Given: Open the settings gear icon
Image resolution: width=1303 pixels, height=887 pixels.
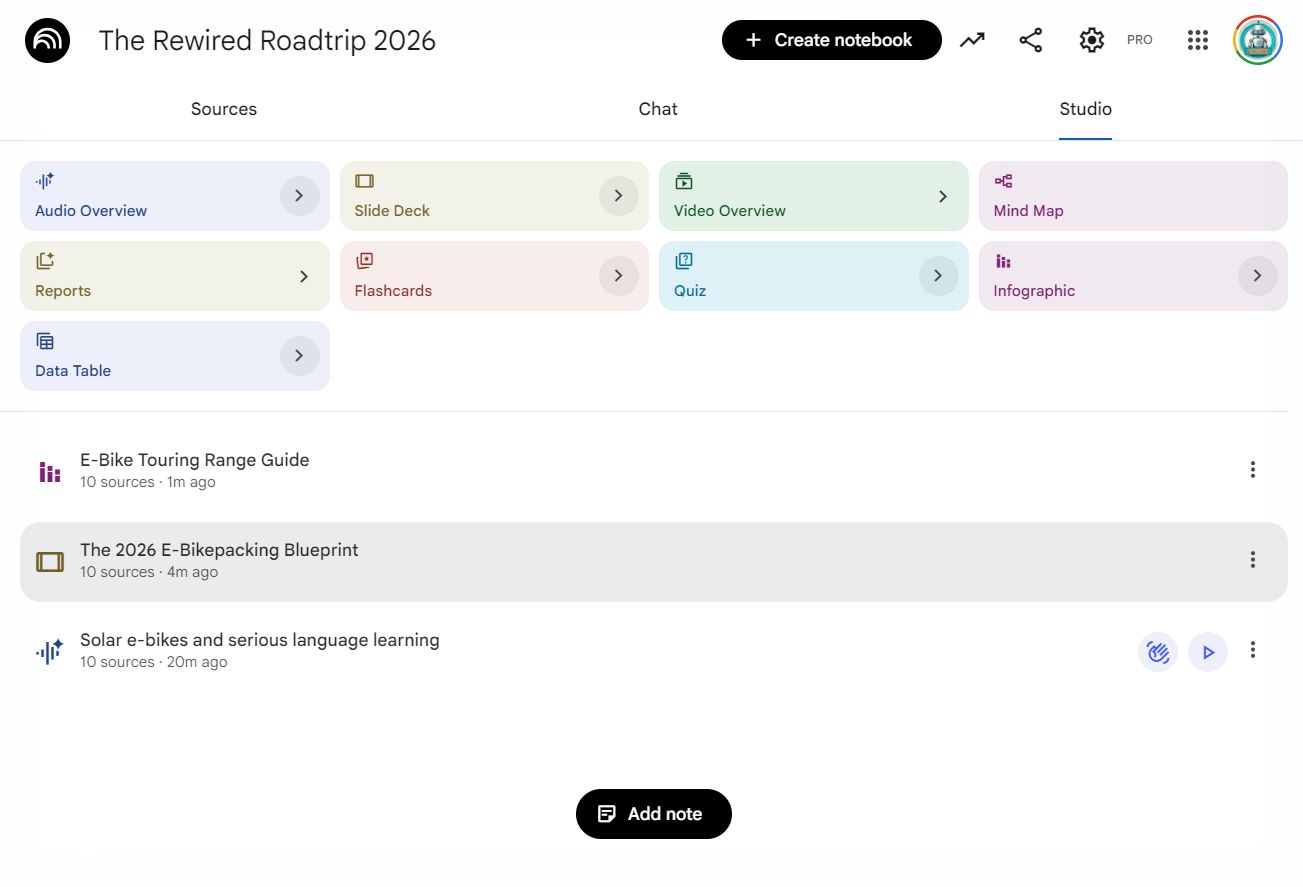Looking at the screenshot, I should [x=1091, y=40].
